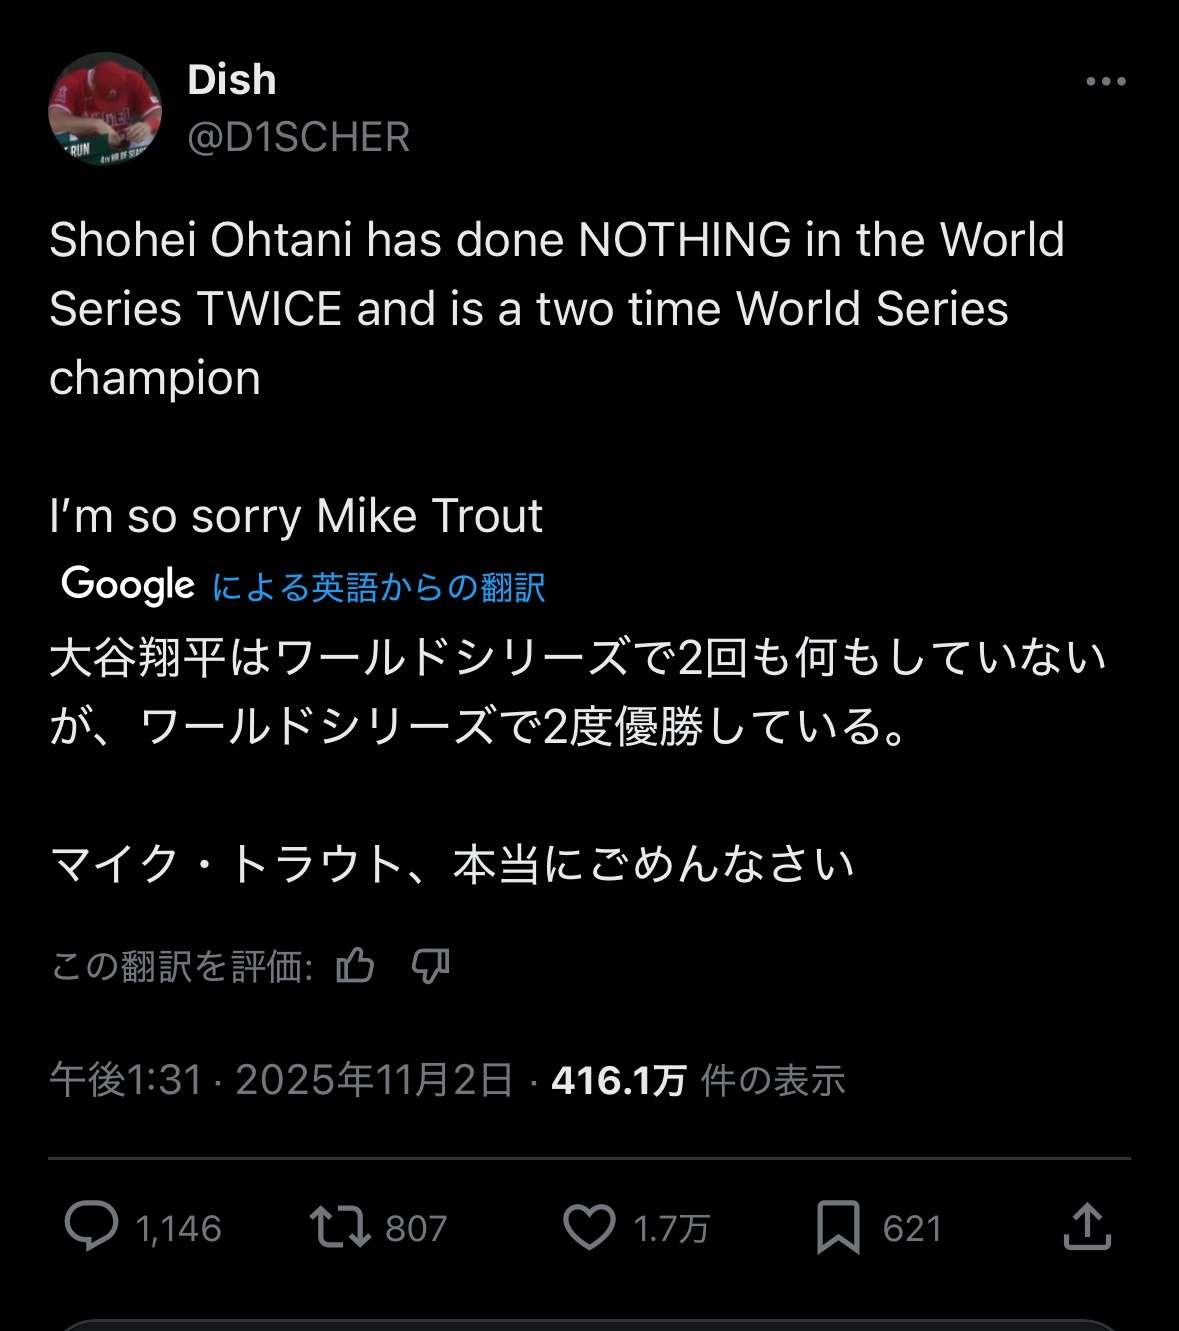1179x1331 pixels.
Task: Tap the blue による英語からの翻訳 link
Action: 378,587
